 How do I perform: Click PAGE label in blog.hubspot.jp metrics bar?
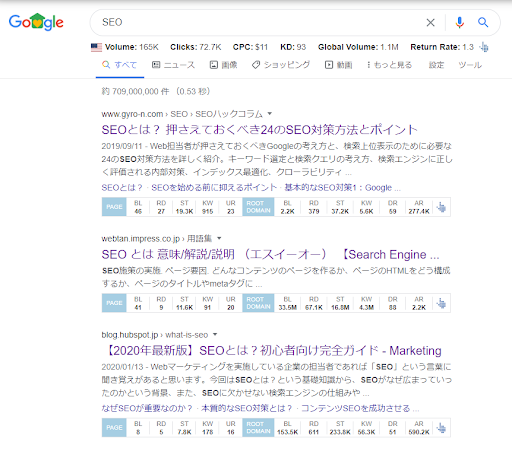[114, 428]
